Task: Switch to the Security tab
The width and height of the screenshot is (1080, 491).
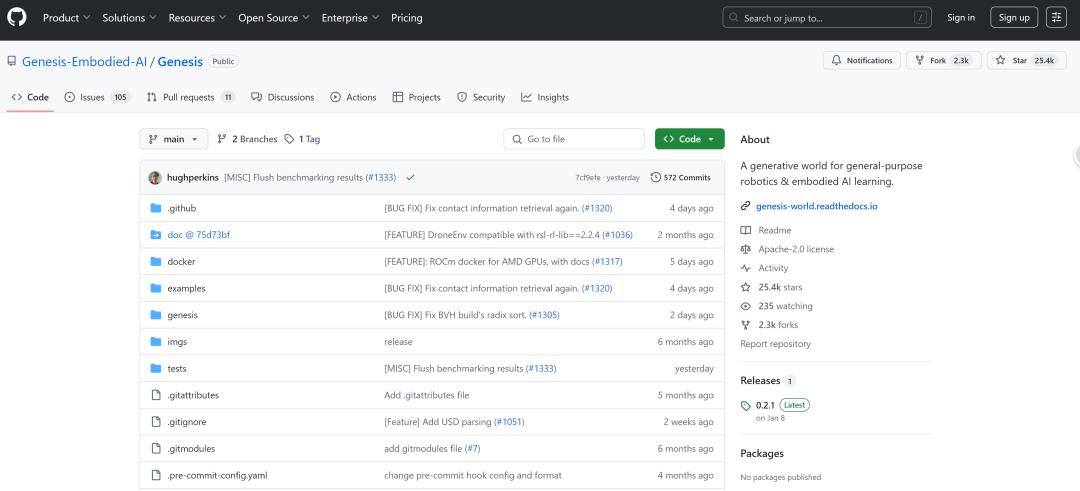Action: click(x=481, y=97)
